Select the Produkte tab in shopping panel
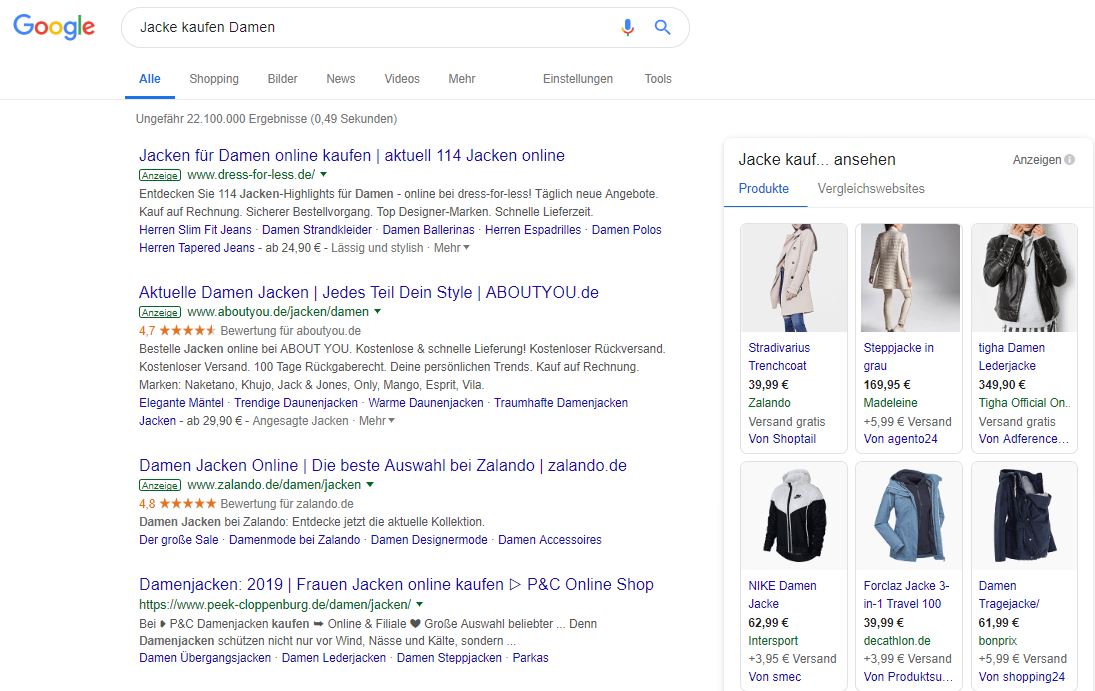 pos(763,189)
